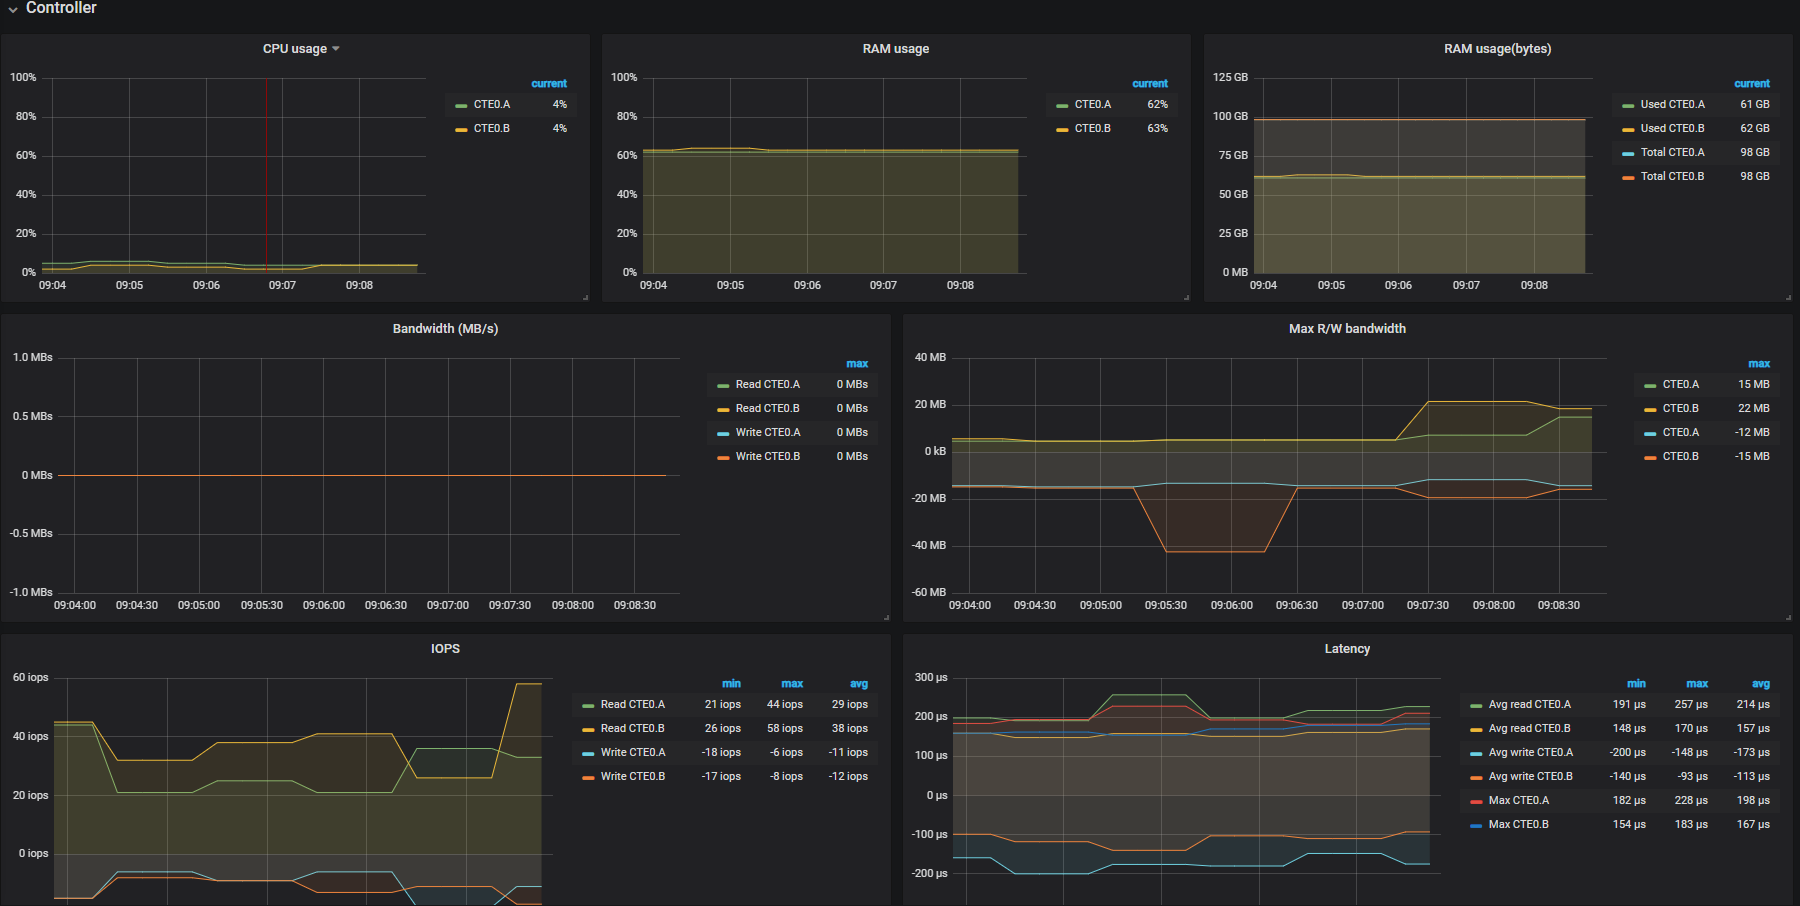
Task: Toggle Avg write CTE0.B latency series
Action: 1531,777
